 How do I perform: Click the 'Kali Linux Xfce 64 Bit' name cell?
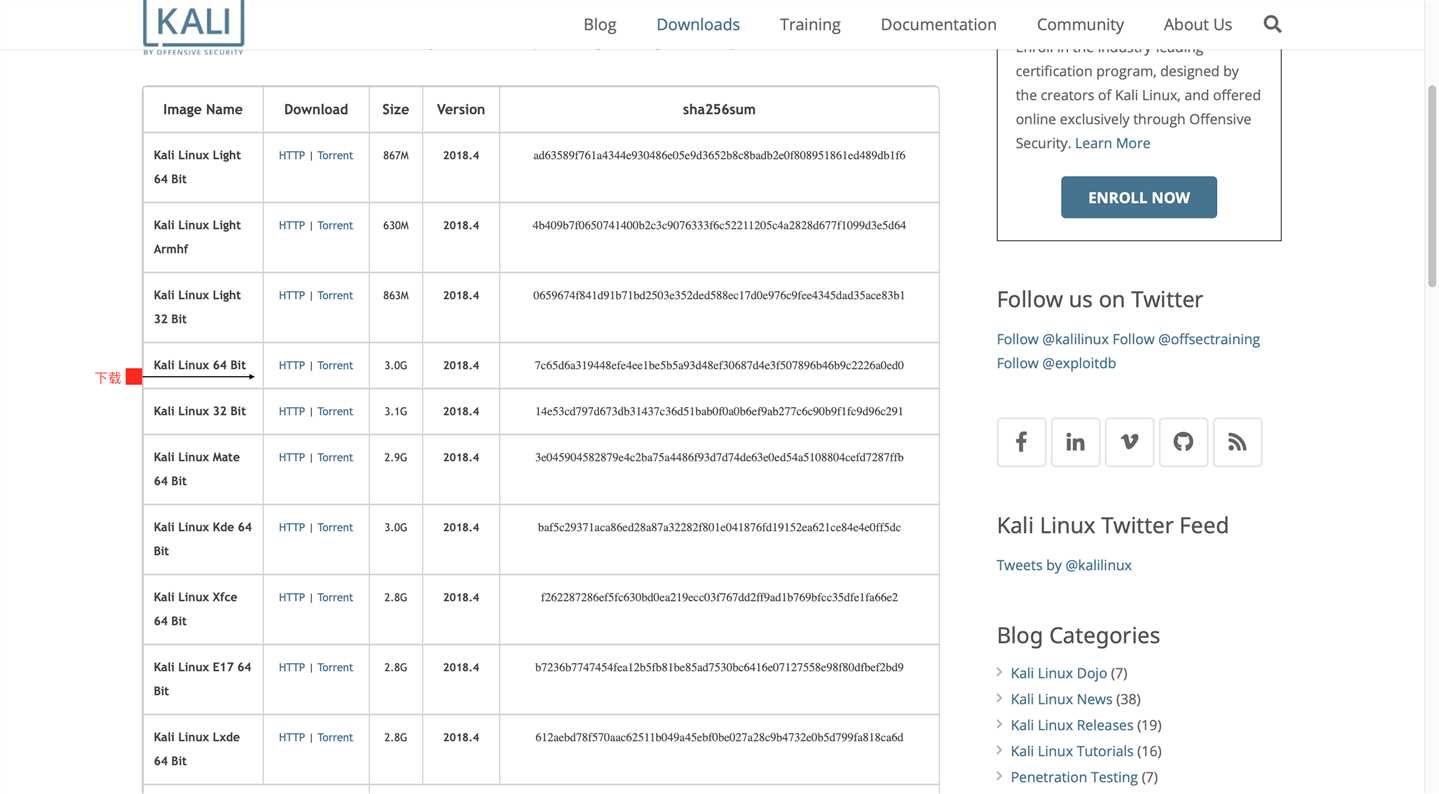(x=203, y=609)
